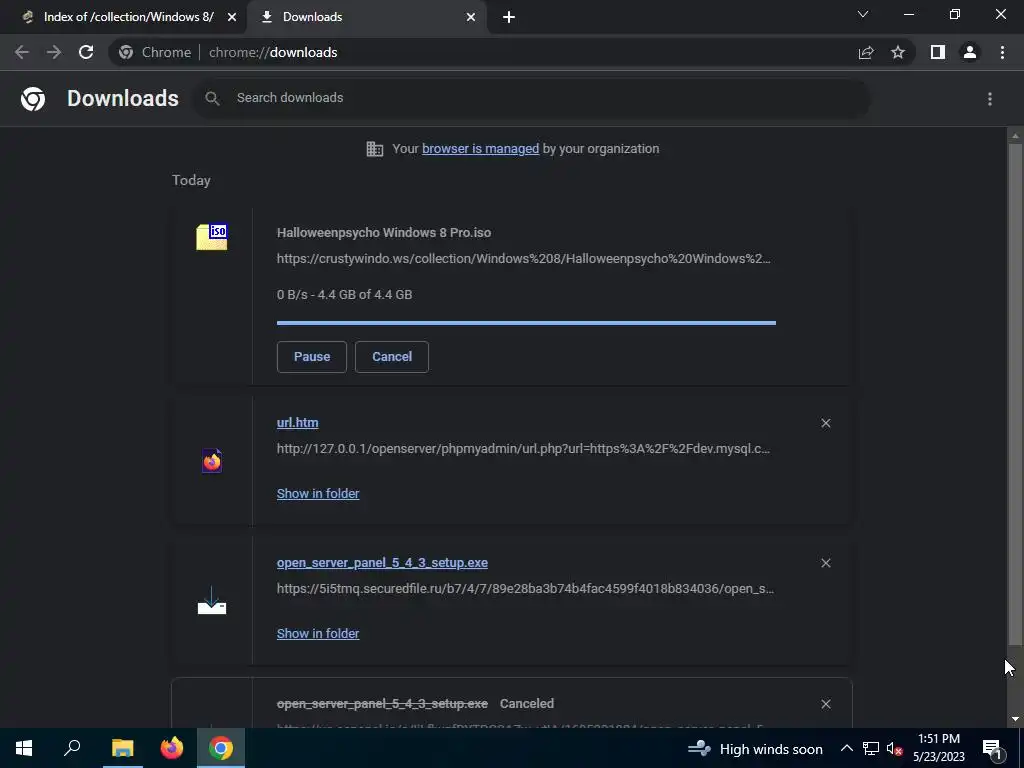Click the share page icon in address bar
Screen dimensions: 1024x768
click(x=866, y=52)
